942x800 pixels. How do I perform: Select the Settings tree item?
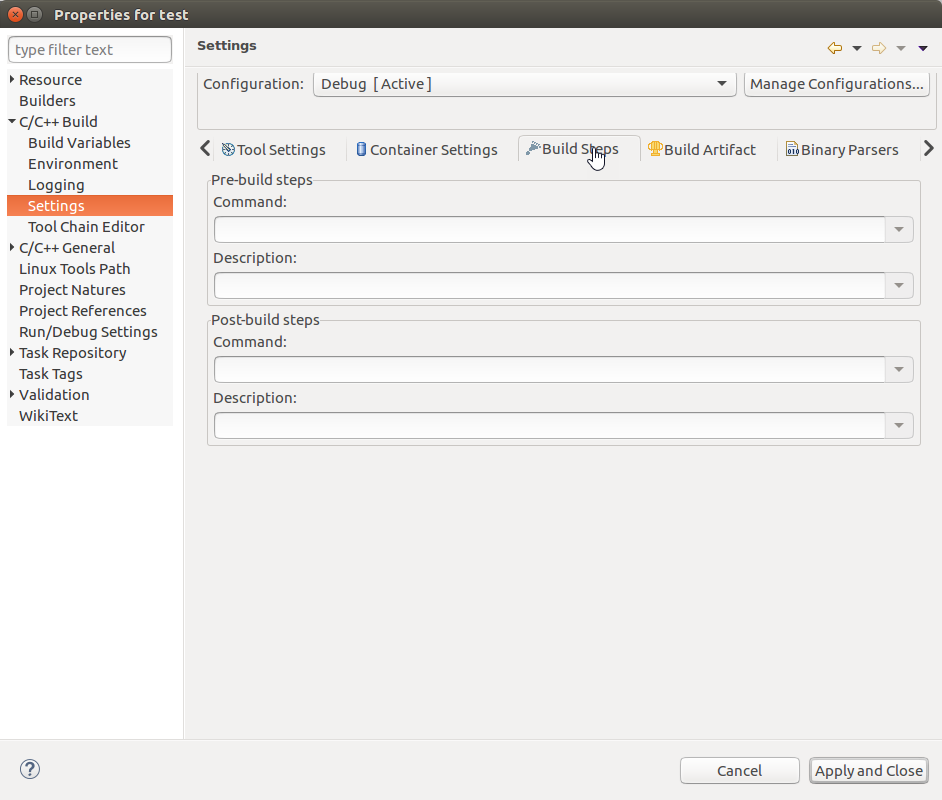90,205
